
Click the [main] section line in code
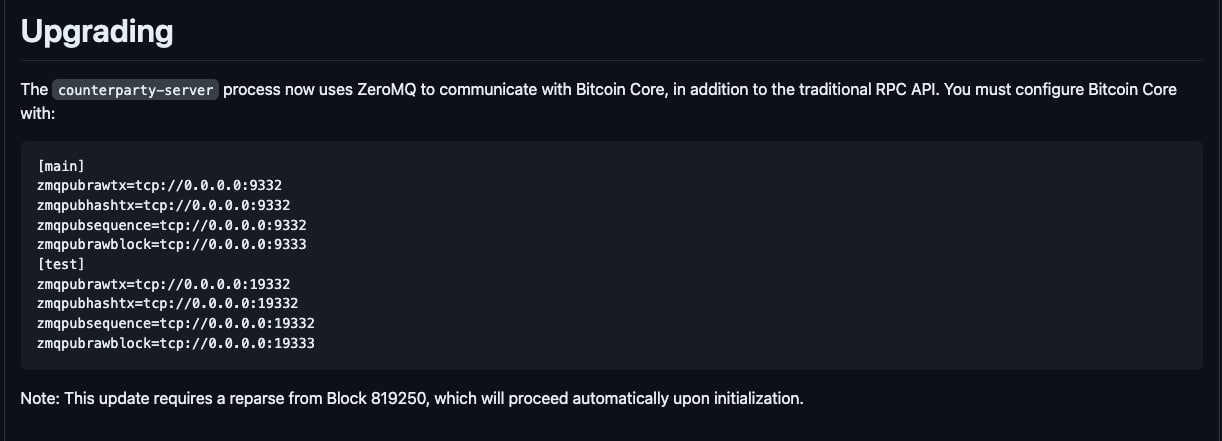click(60, 166)
